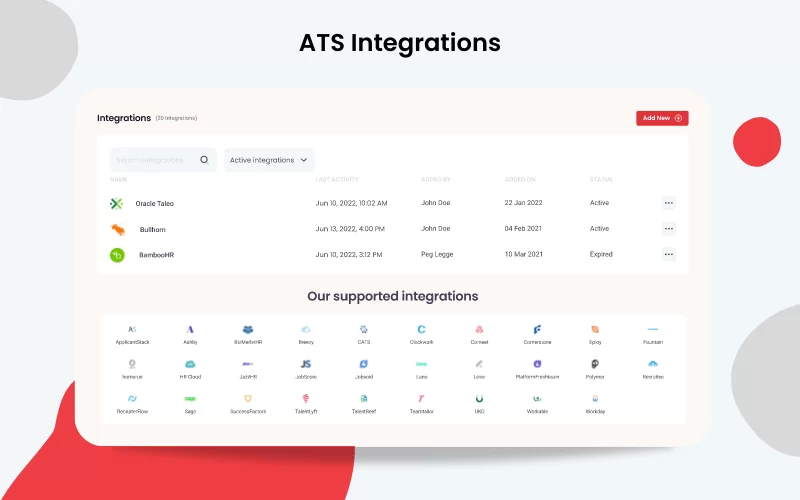
Task: Select the JazzHR integration icon
Action: pos(248,364)
